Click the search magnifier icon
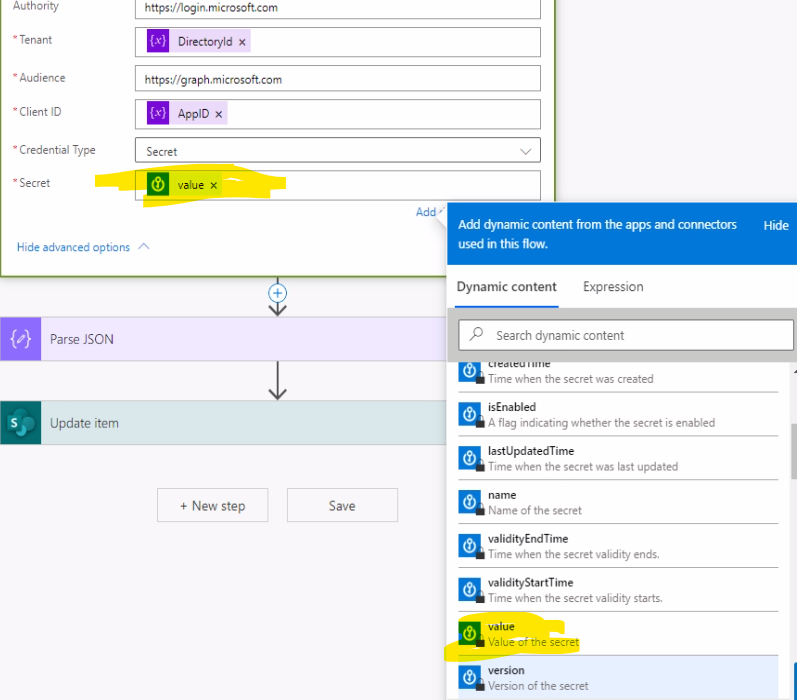 477,335
